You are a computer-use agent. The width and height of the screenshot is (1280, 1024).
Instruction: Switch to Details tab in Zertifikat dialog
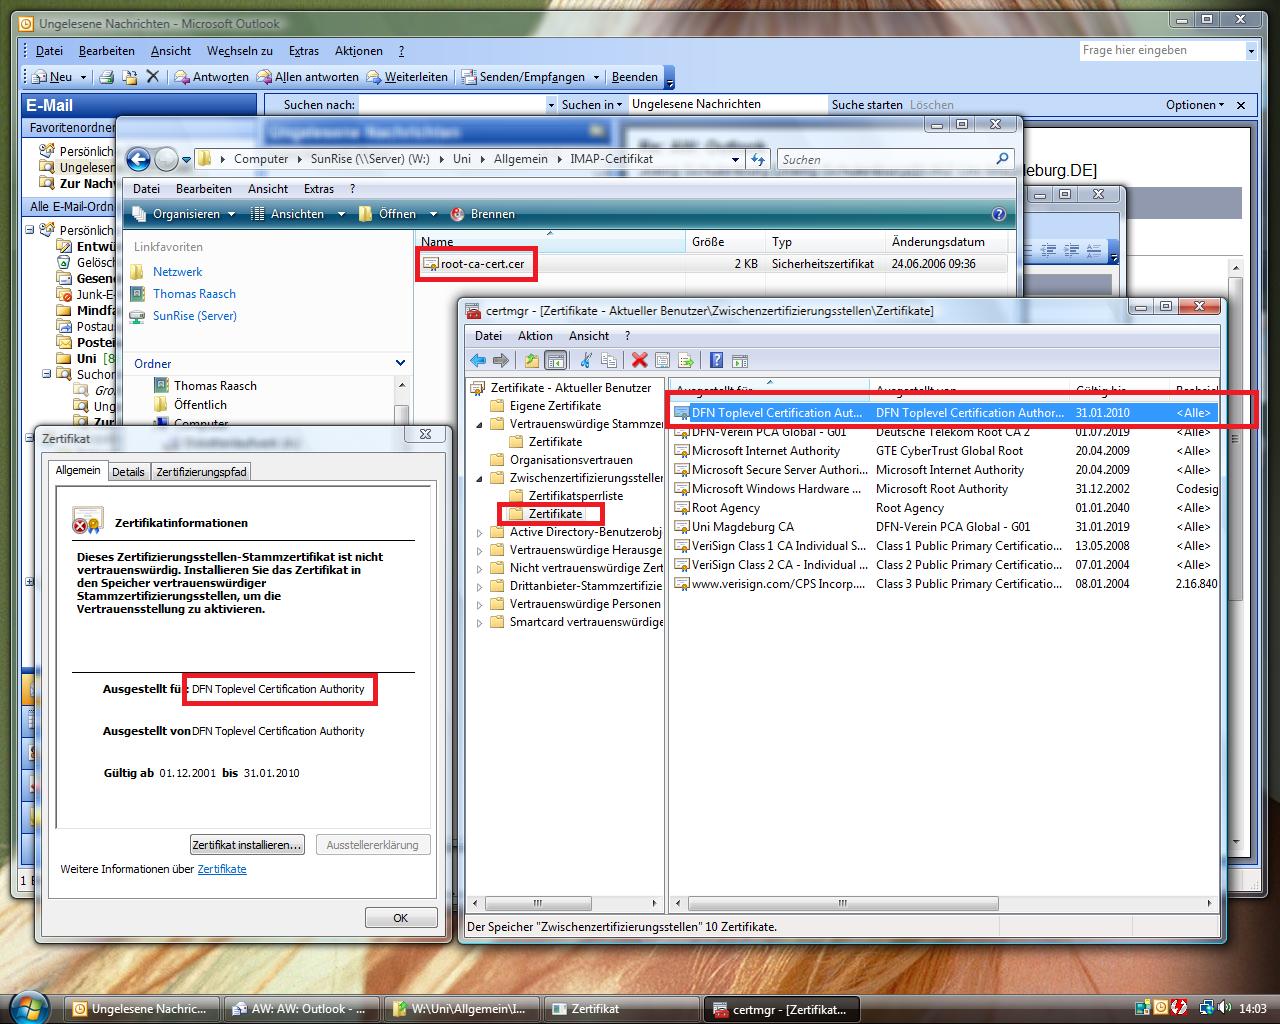tap(128, 472)
